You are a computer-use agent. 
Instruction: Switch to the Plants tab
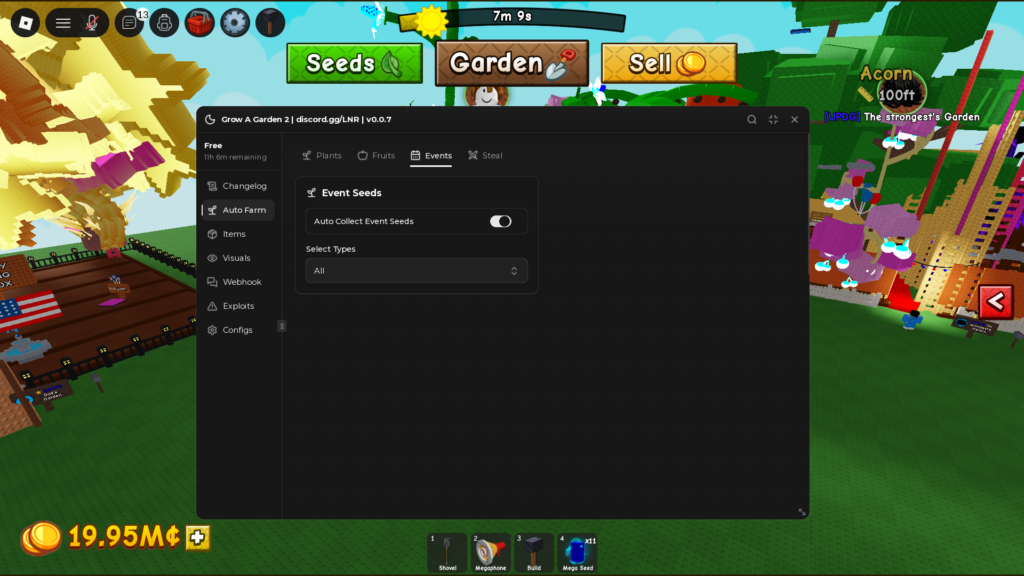(322, 155)
